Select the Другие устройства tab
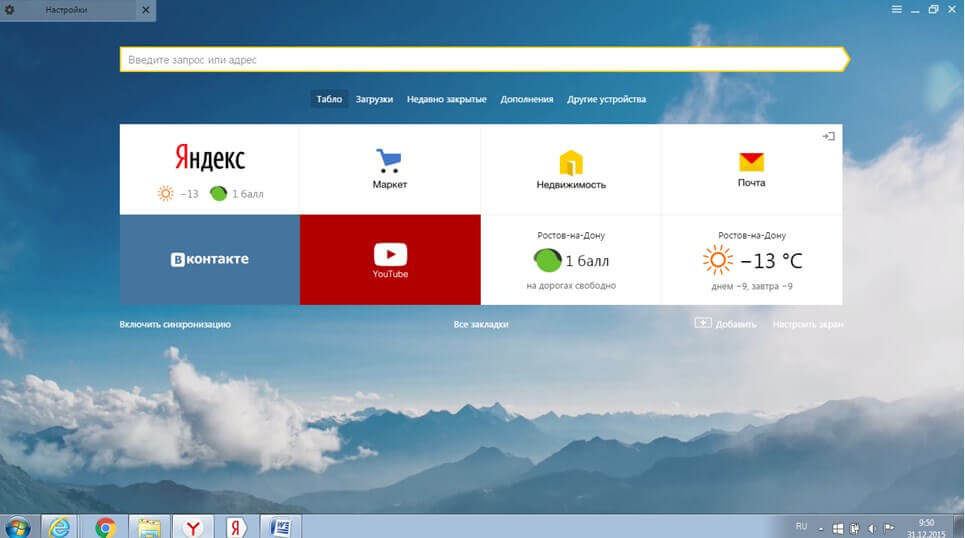Screen dimensions: 965x538 point(606,99)
